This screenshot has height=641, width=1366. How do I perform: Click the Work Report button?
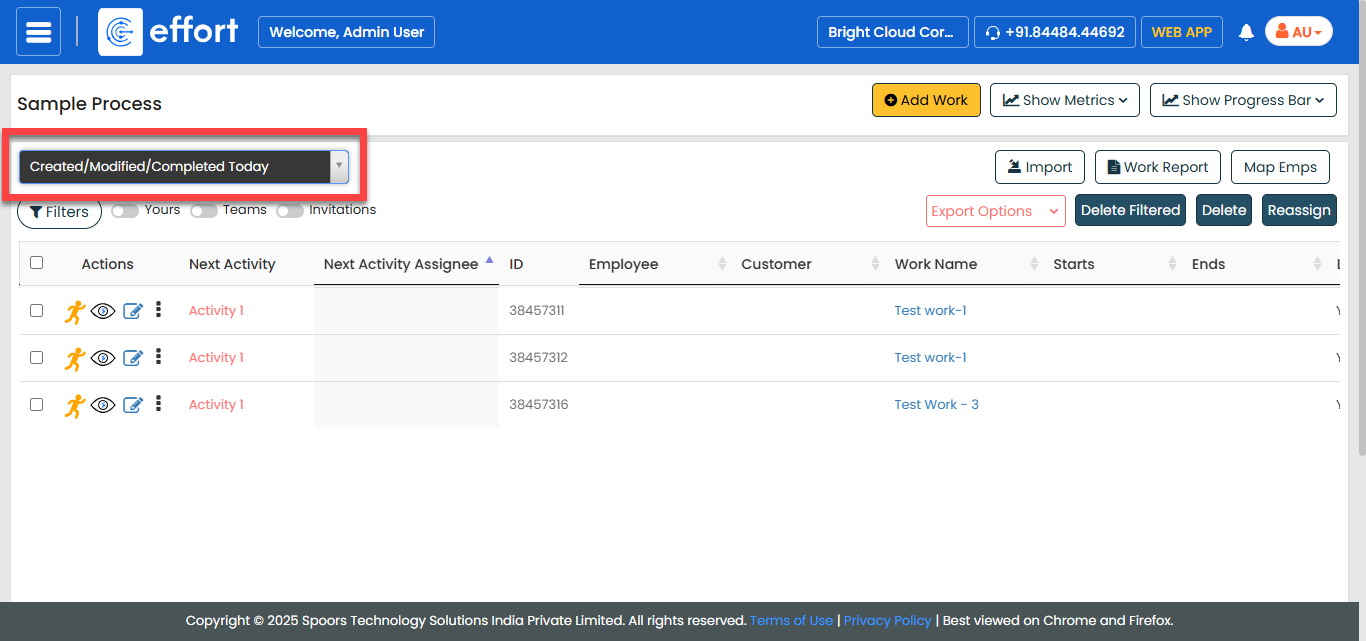coord(1157,167)
